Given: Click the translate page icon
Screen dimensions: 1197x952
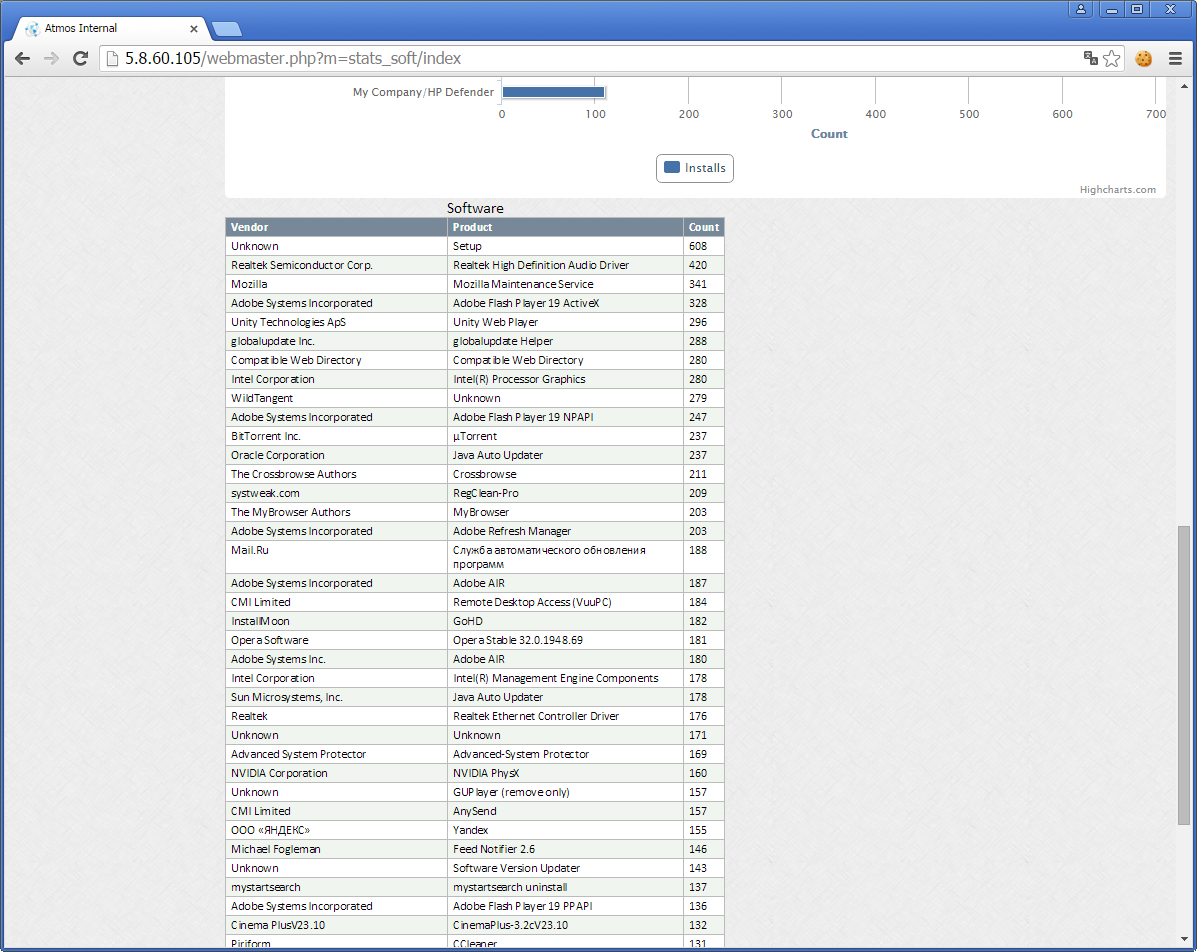Looking at the screenshot, I should [1090, 58].
